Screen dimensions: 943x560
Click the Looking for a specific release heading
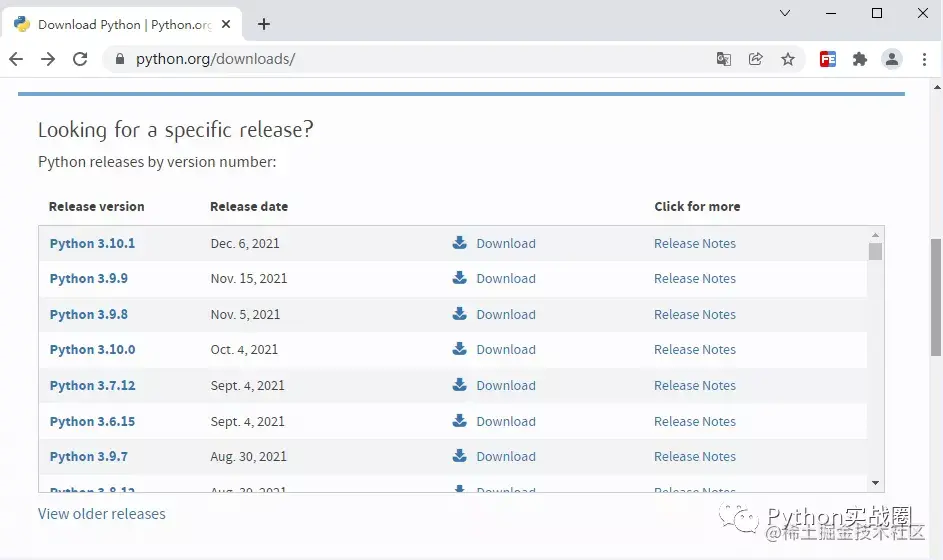tap(176, 130)
